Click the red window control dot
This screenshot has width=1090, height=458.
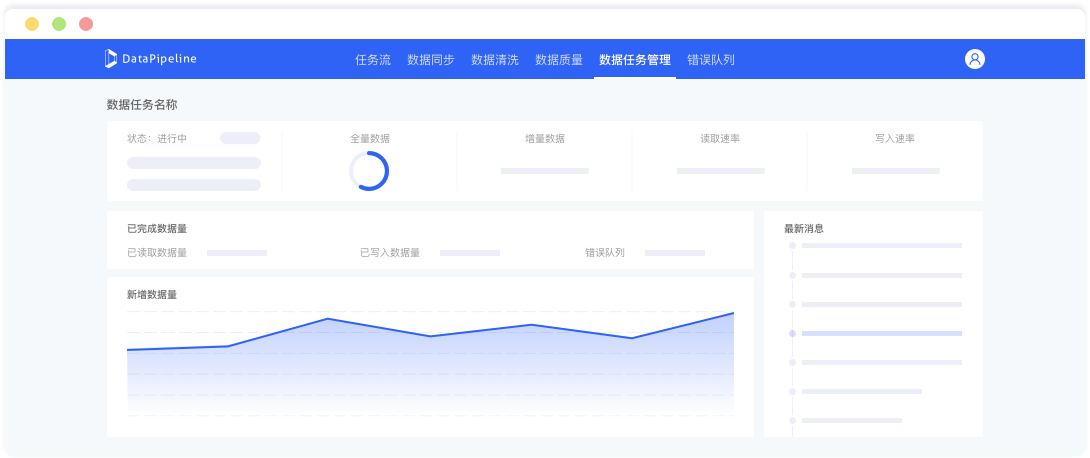coord(86,23)
